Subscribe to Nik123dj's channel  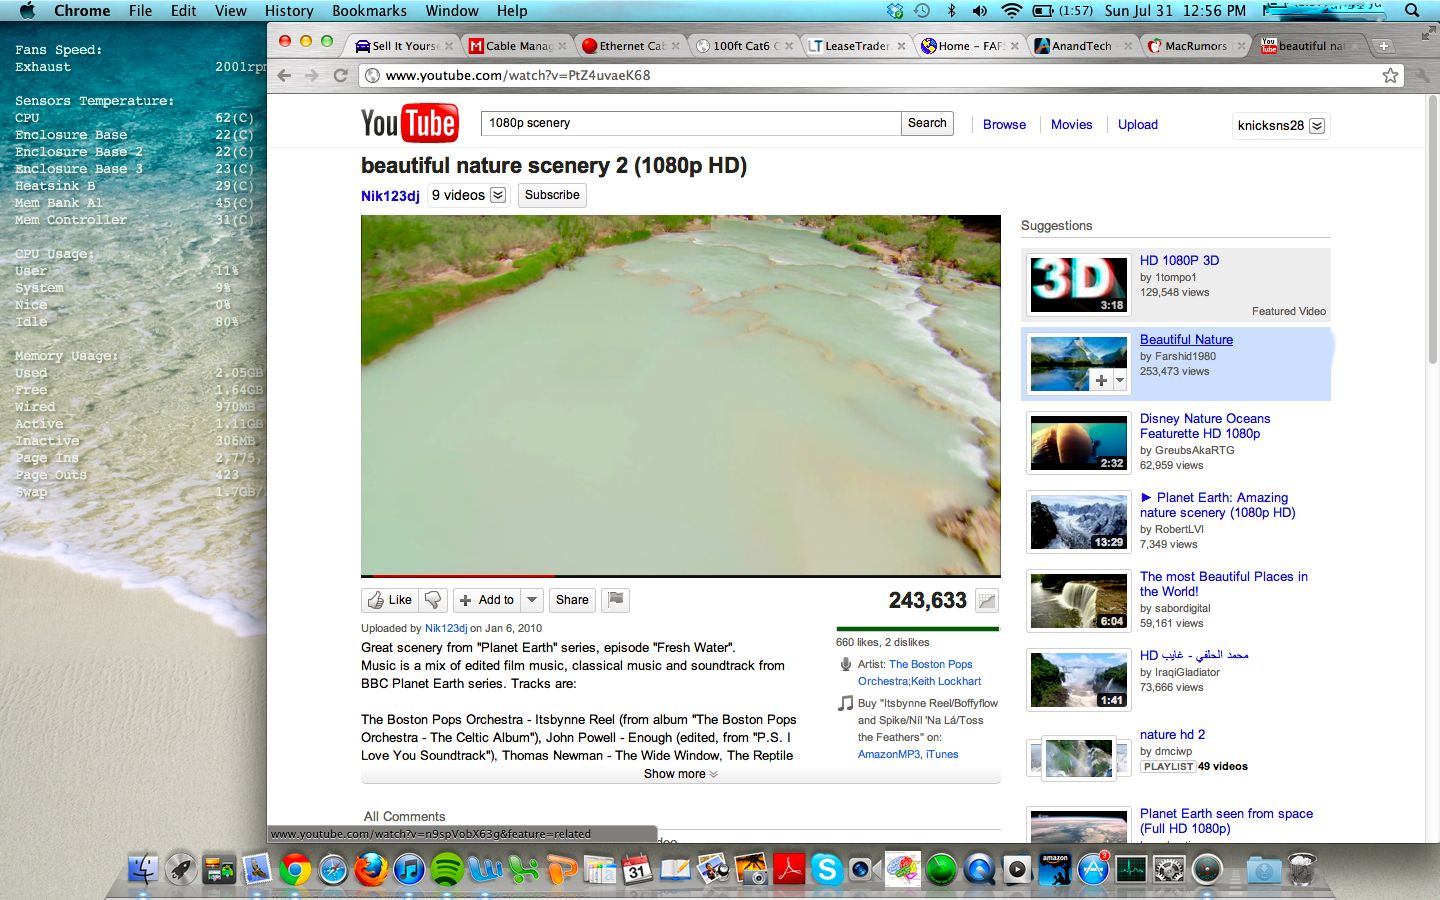coord(552,195)
